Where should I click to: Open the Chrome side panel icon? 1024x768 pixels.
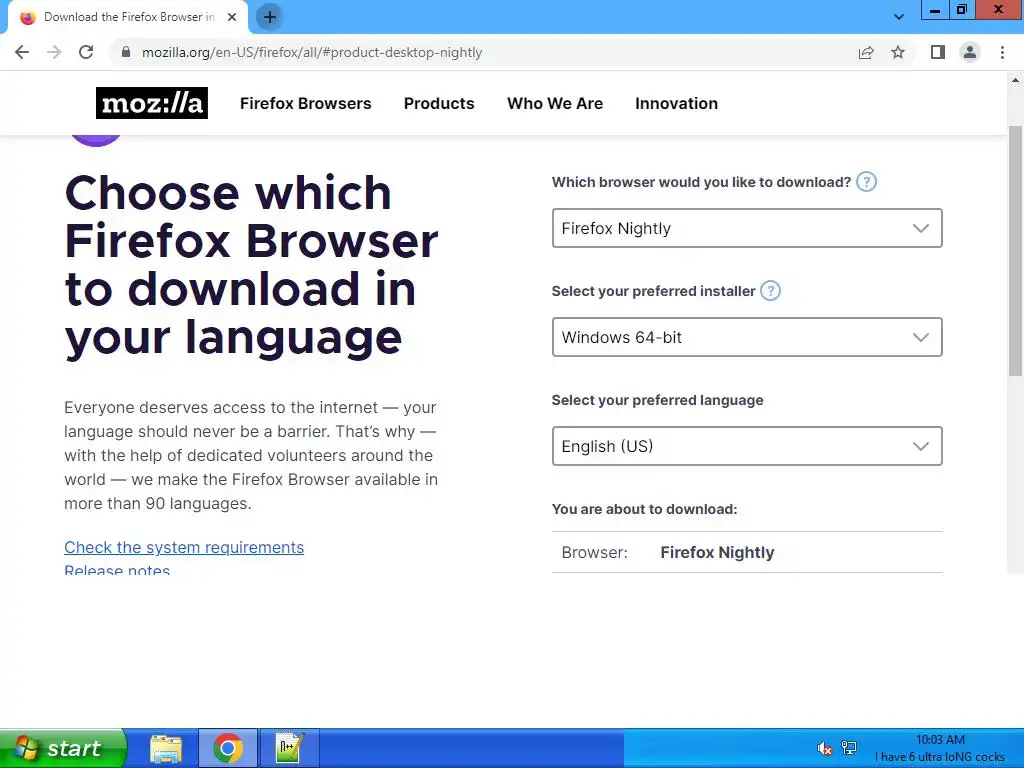(x=938, y=52)
